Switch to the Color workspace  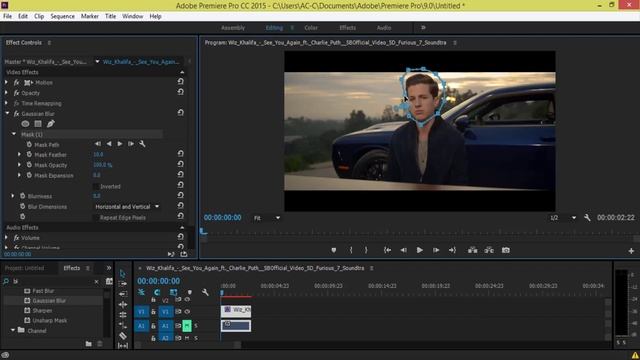311,28
